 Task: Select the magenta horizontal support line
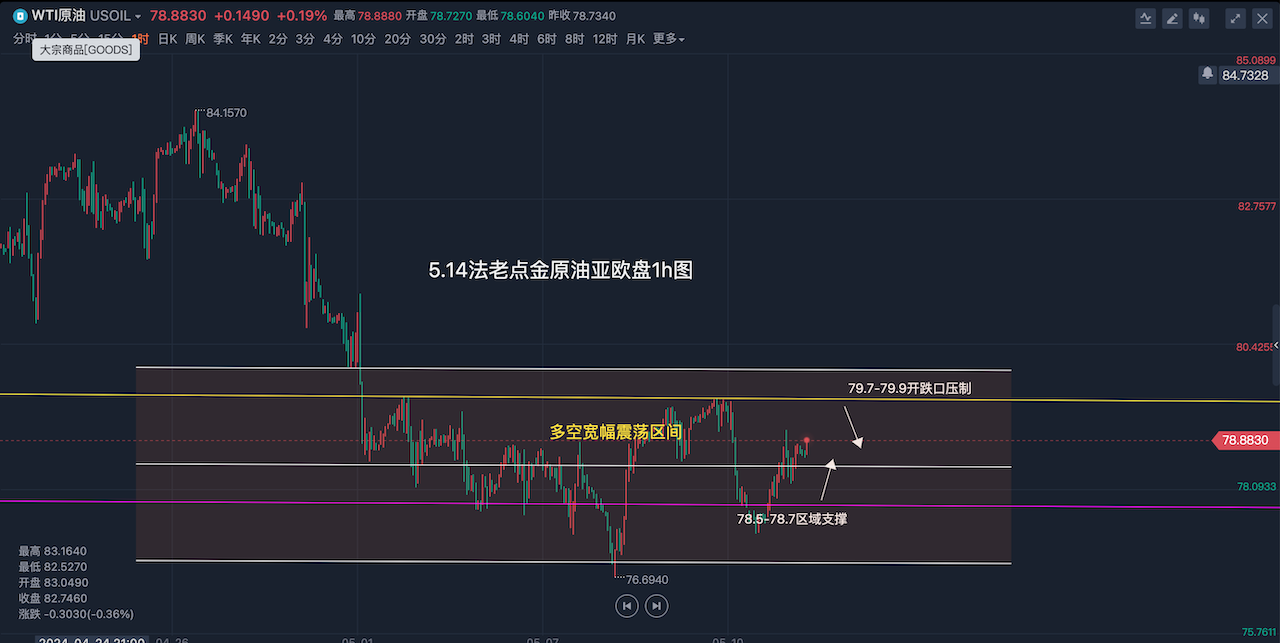coord(300,503)
